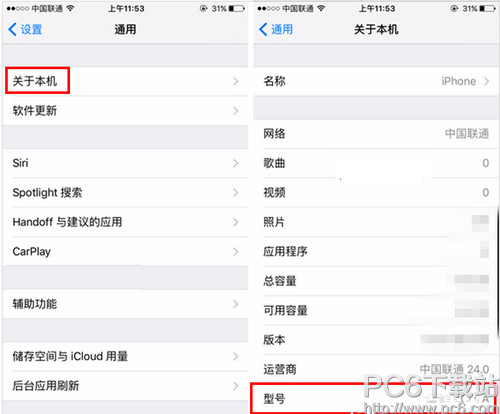The width and height of the screenshot is (500, 414).
Task: Open 关于本机 row
Action: 125,81
